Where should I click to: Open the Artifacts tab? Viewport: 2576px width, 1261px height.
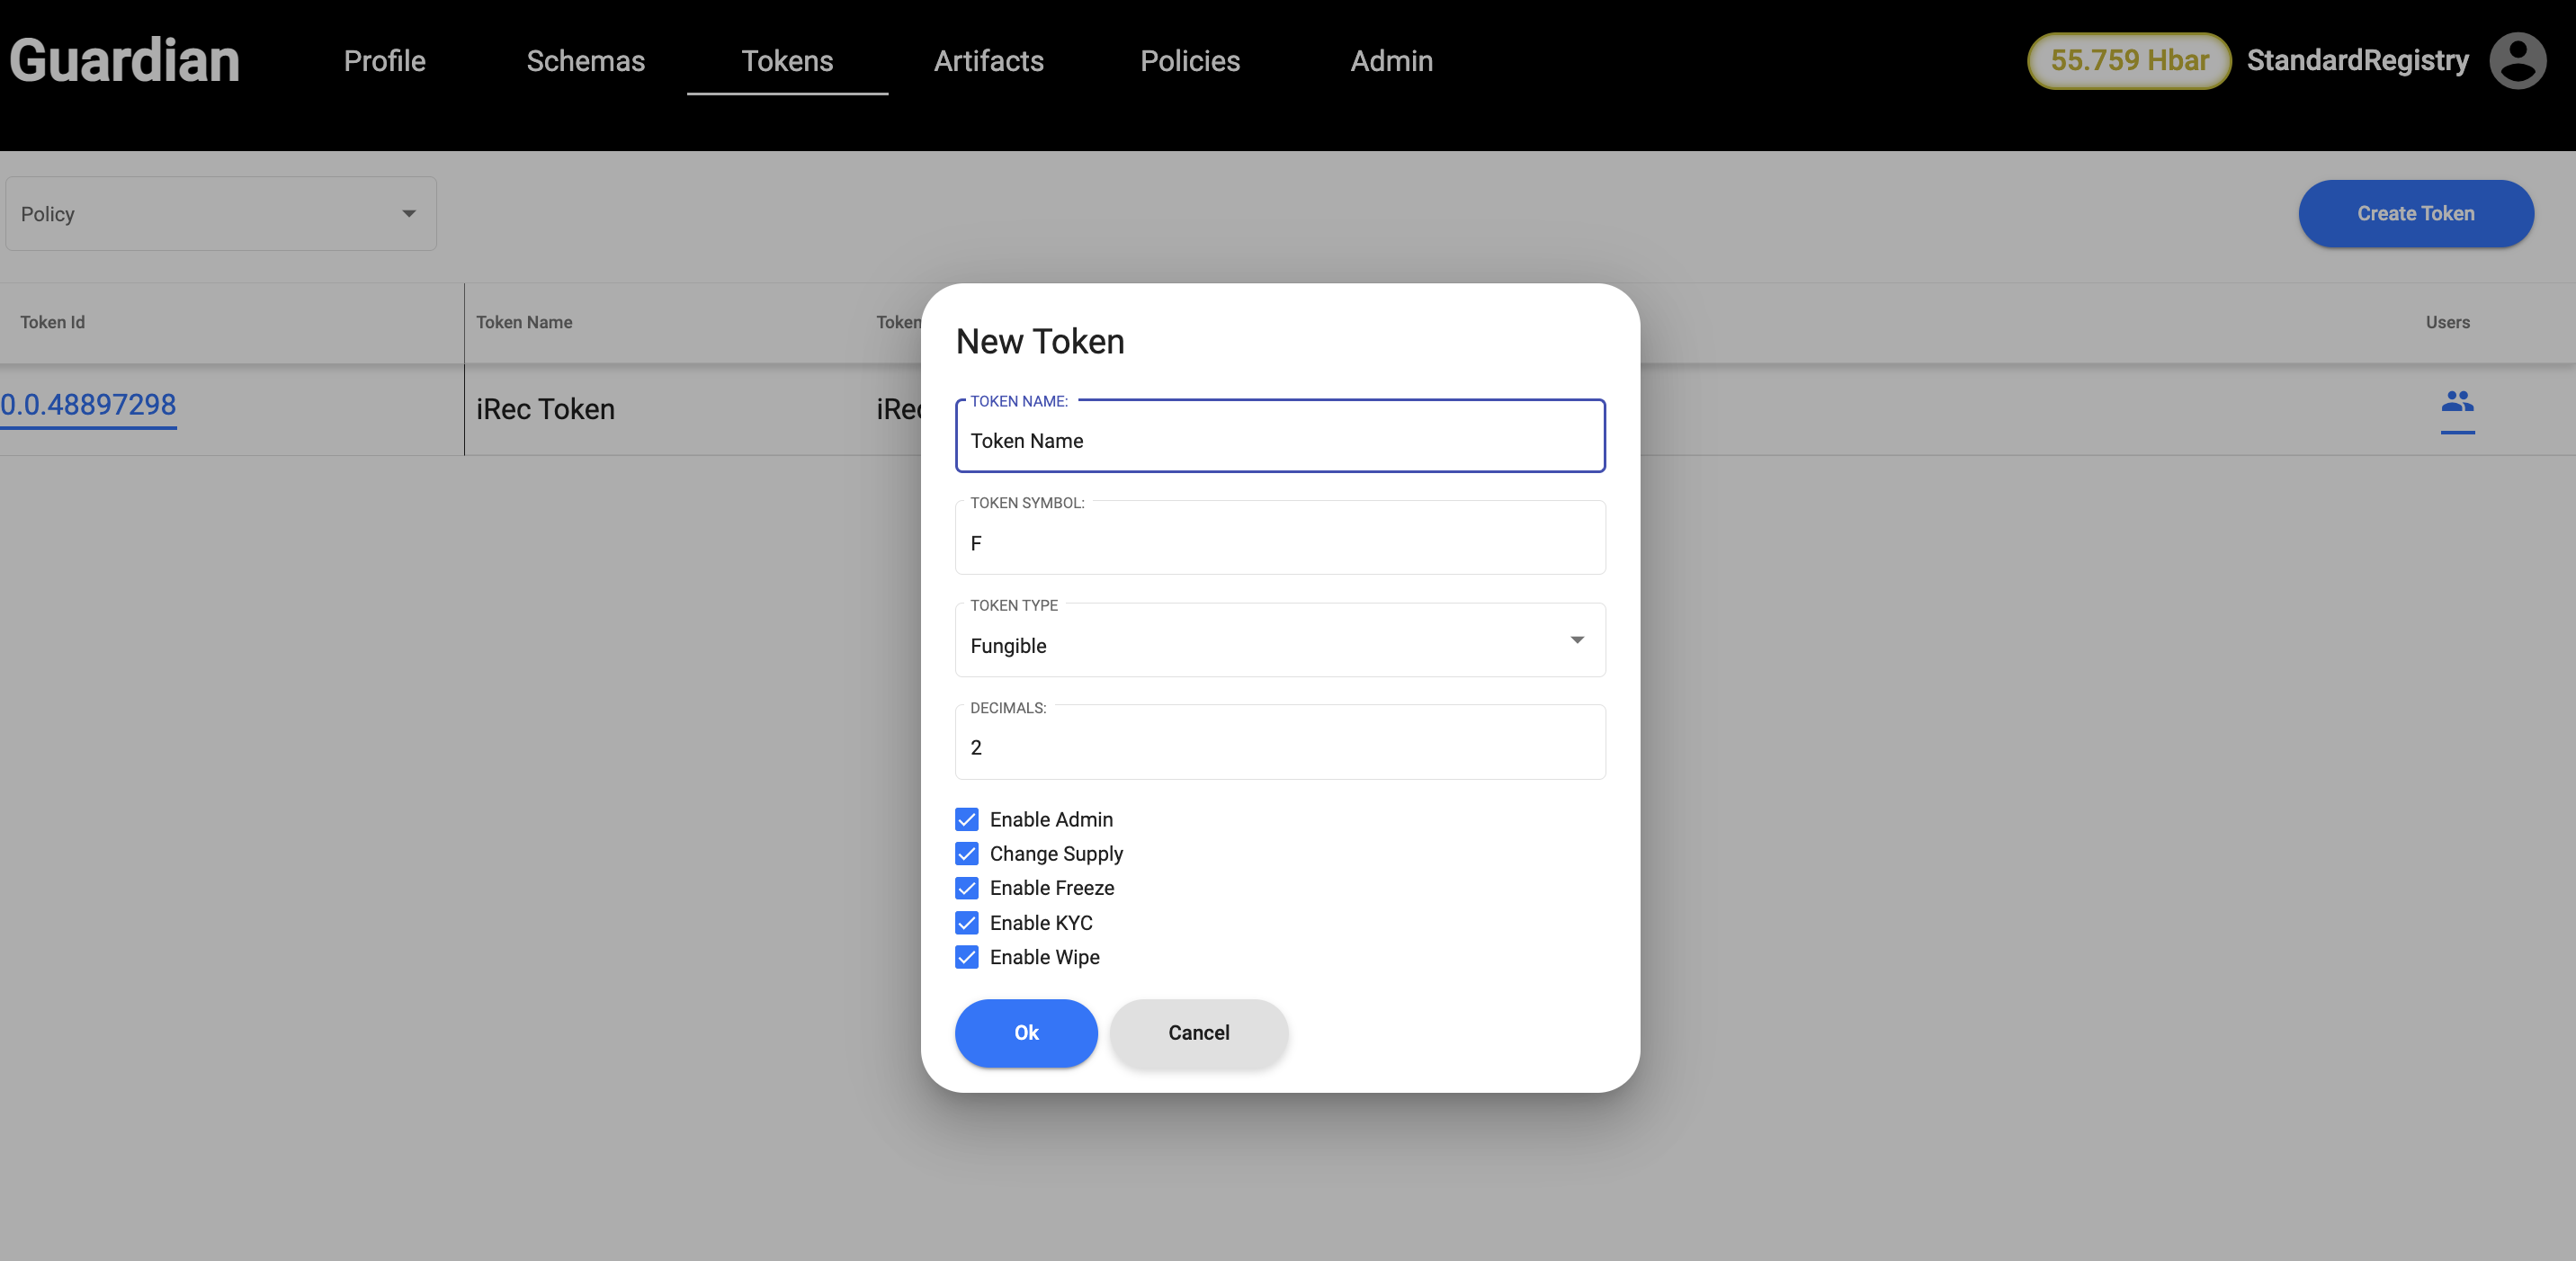pyautogui.click(x=988, y=61)
